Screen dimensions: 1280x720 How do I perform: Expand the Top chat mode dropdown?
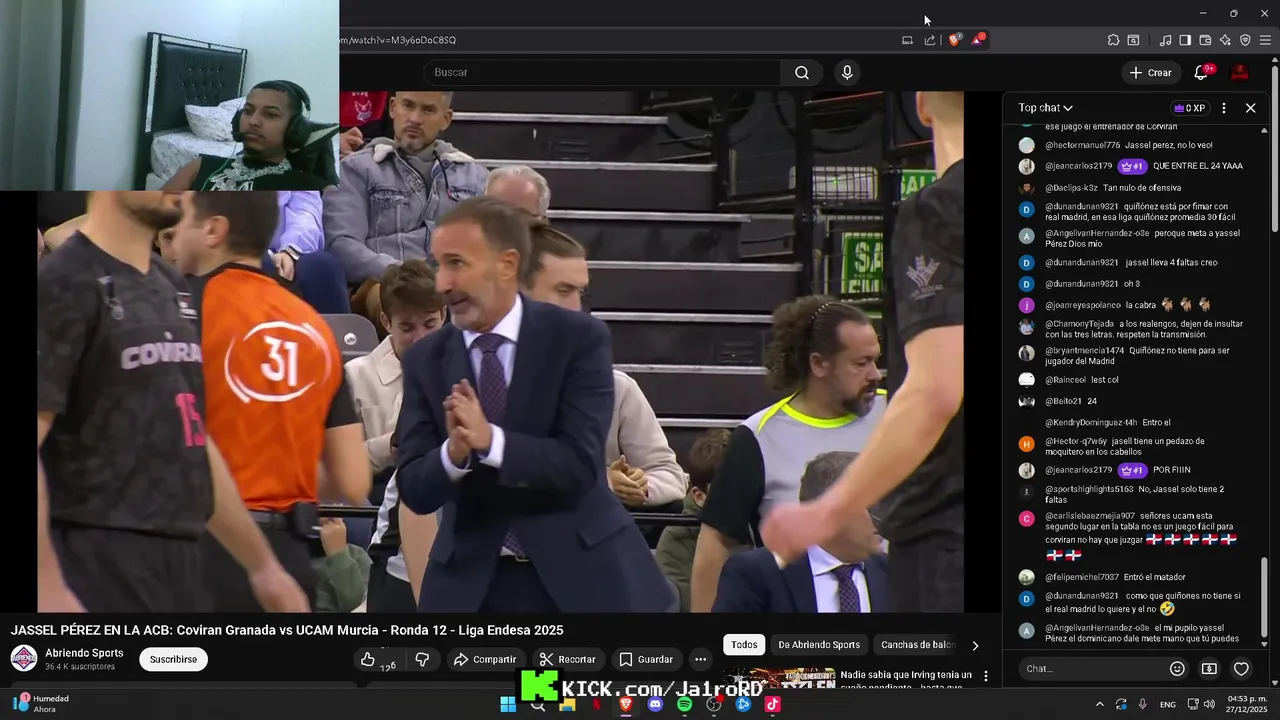1046,108
